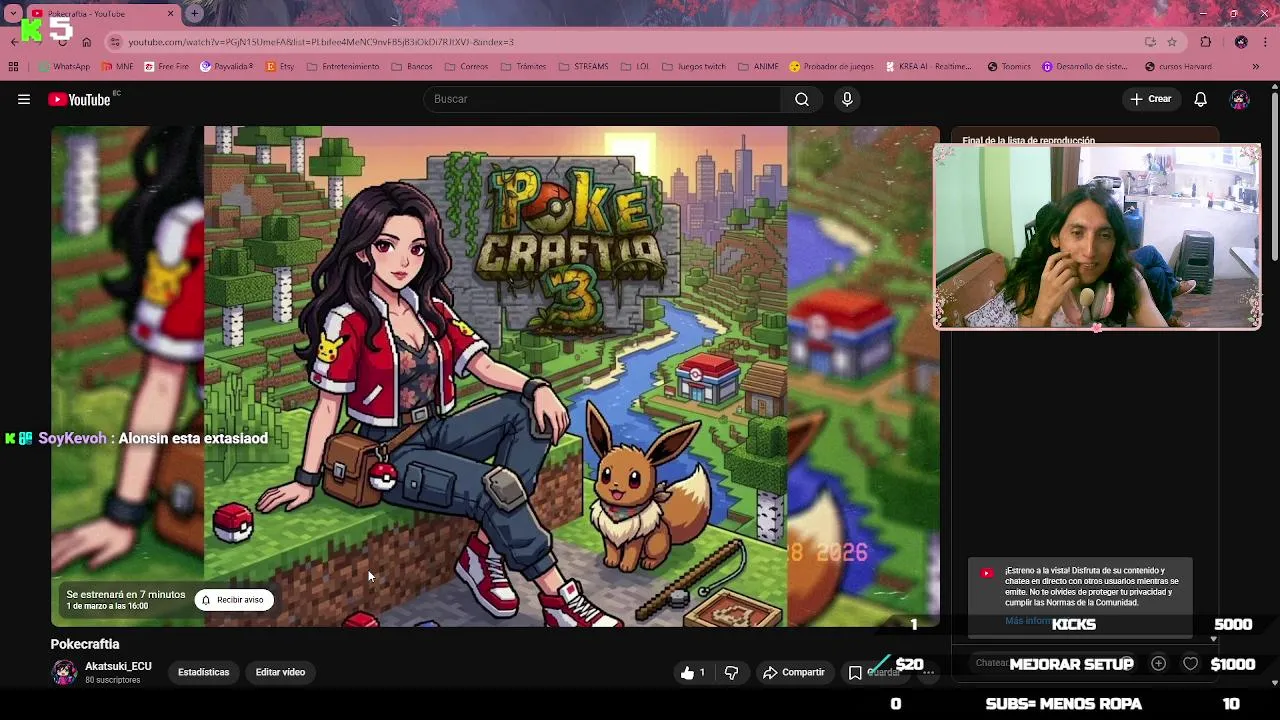Share the video with Compartir
Viewport: 1280px width, 720px height.
coord(793,673)
